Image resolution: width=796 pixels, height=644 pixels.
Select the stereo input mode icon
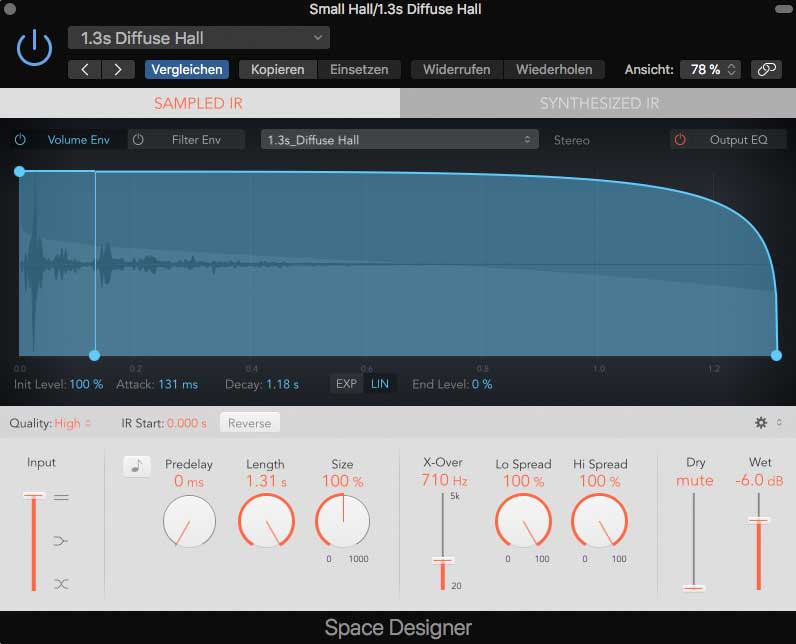(61, 497)
